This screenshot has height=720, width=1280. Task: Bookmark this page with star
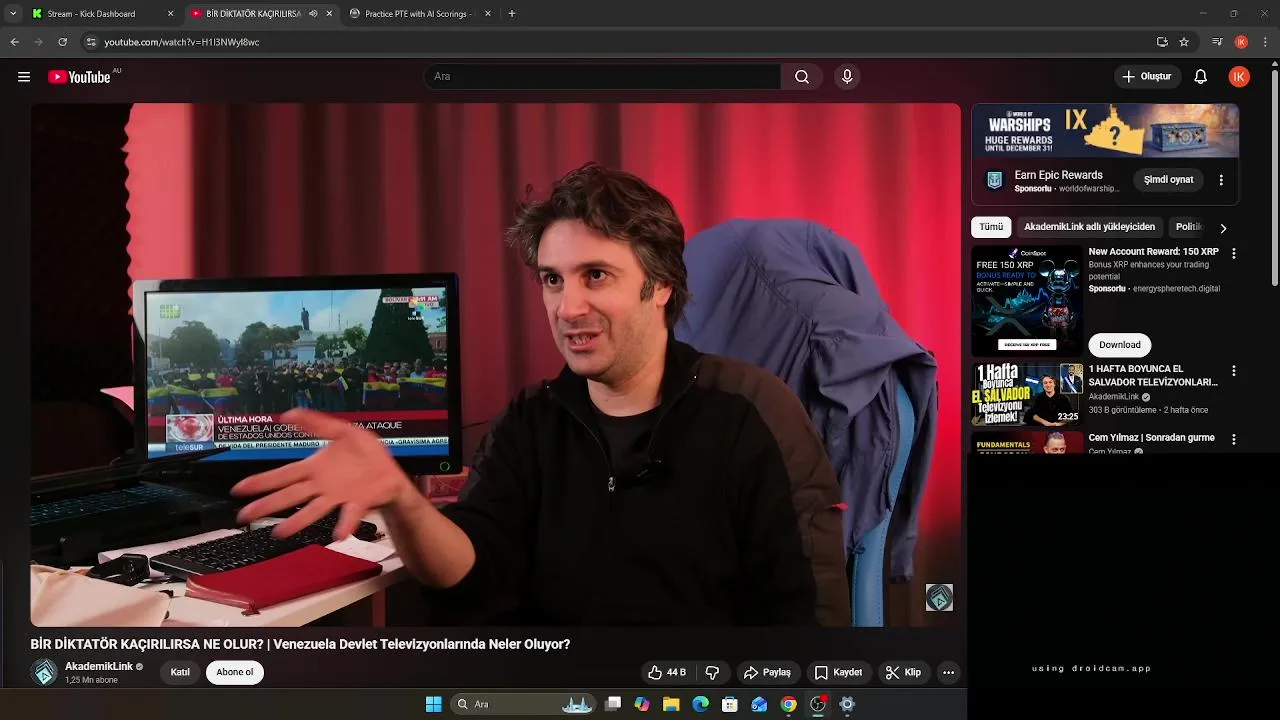click(1184, 42)
